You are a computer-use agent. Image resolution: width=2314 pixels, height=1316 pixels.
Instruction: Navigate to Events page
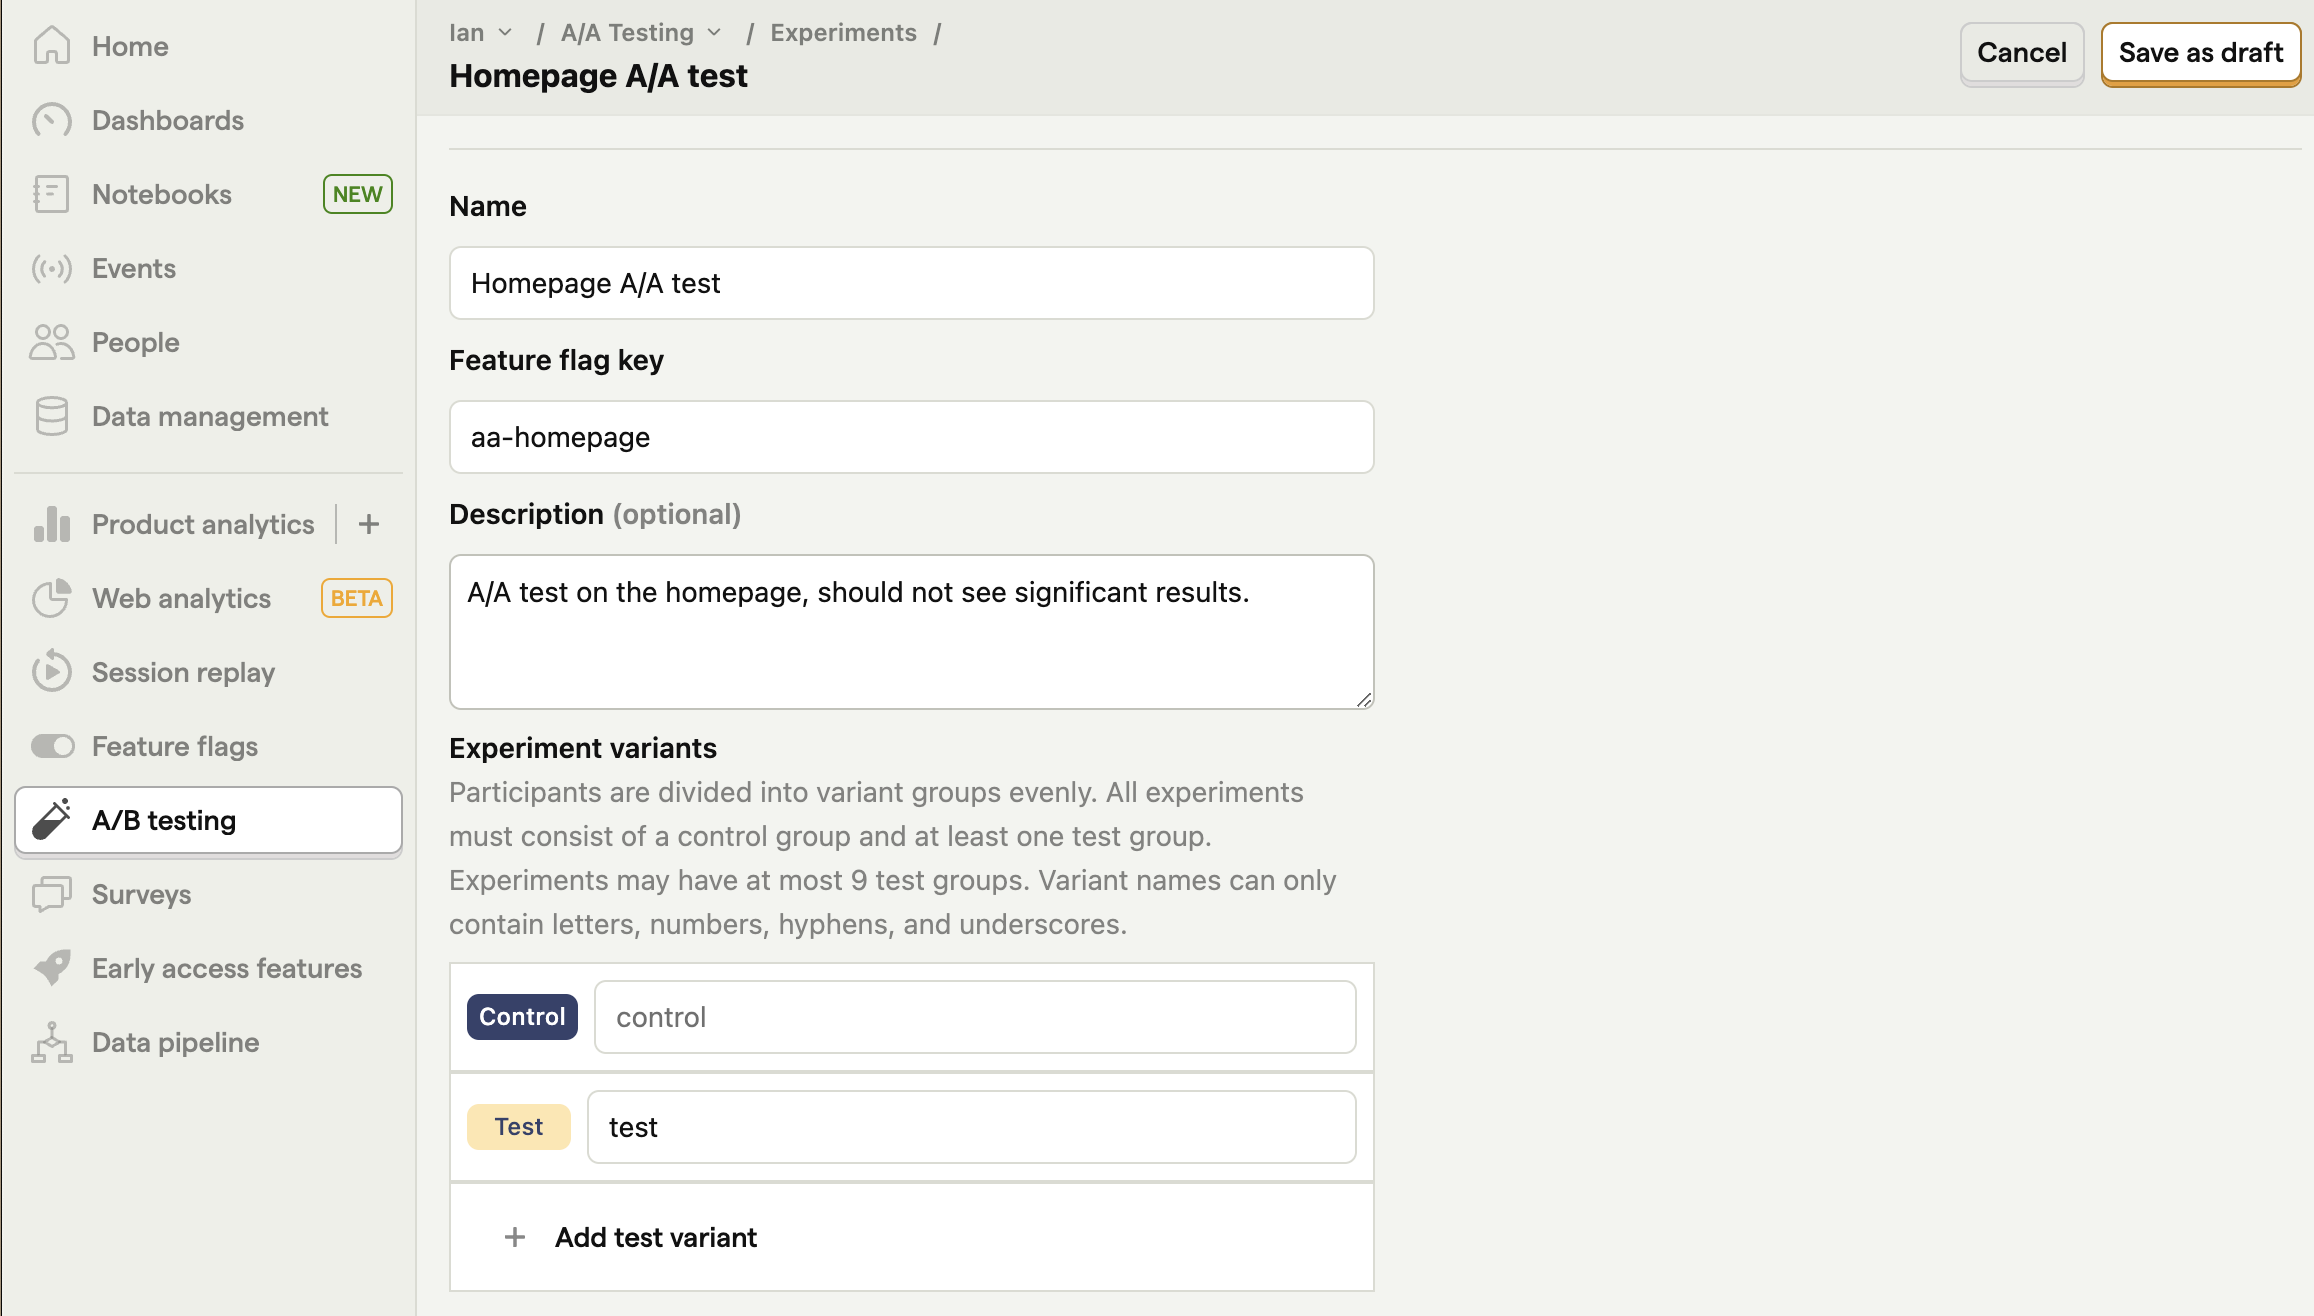tap(208, 268)
